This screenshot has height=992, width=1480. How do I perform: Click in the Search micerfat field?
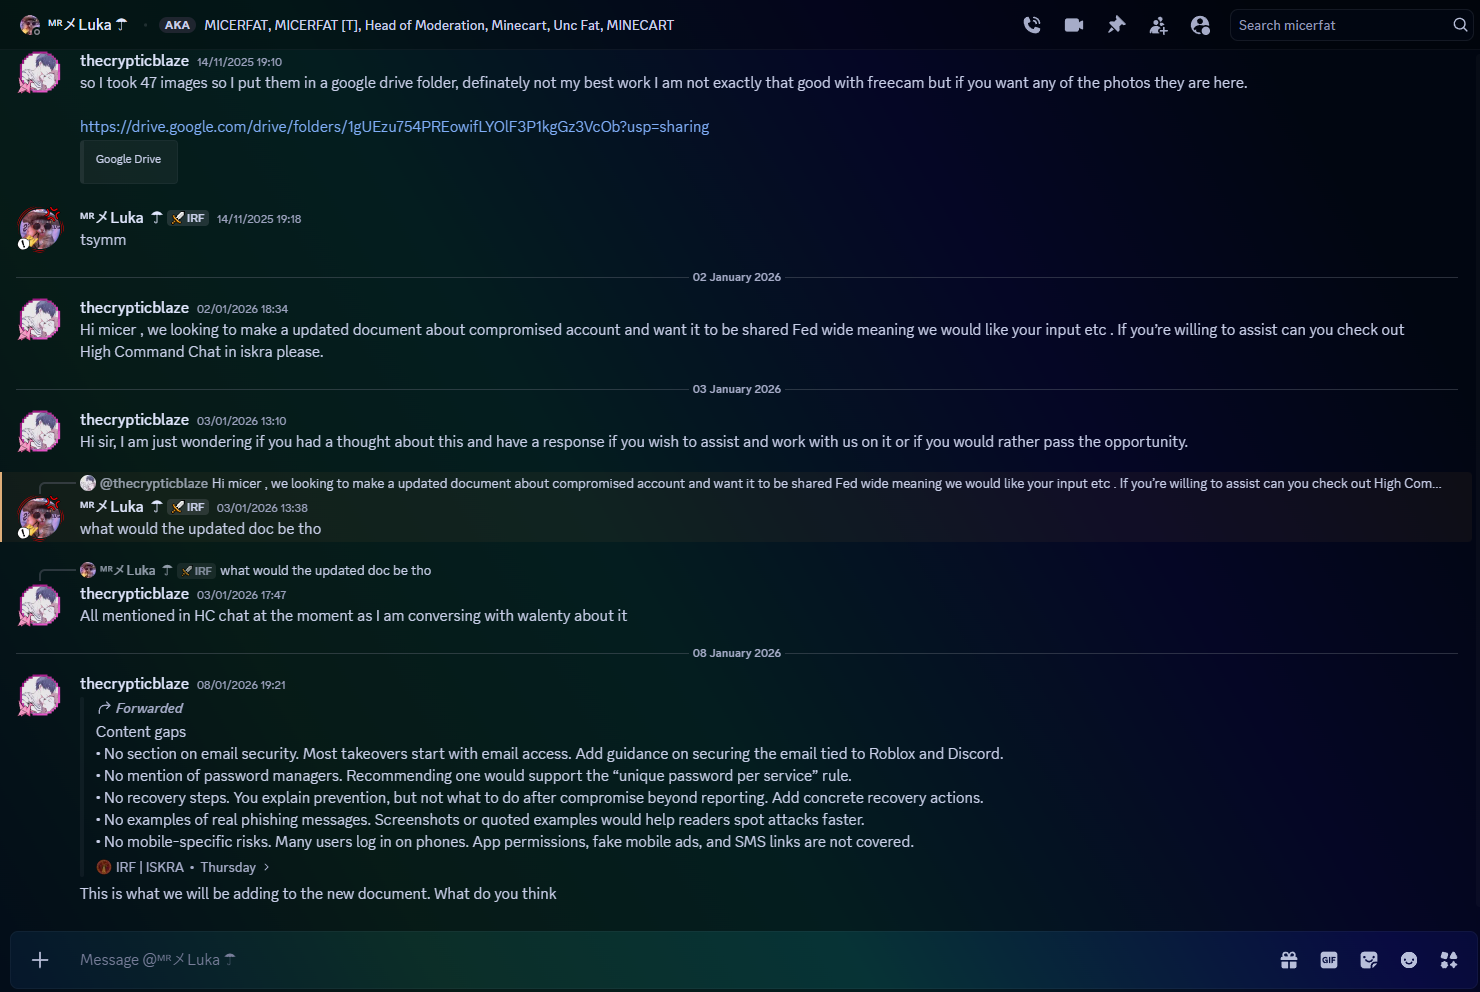point(1340,25)
